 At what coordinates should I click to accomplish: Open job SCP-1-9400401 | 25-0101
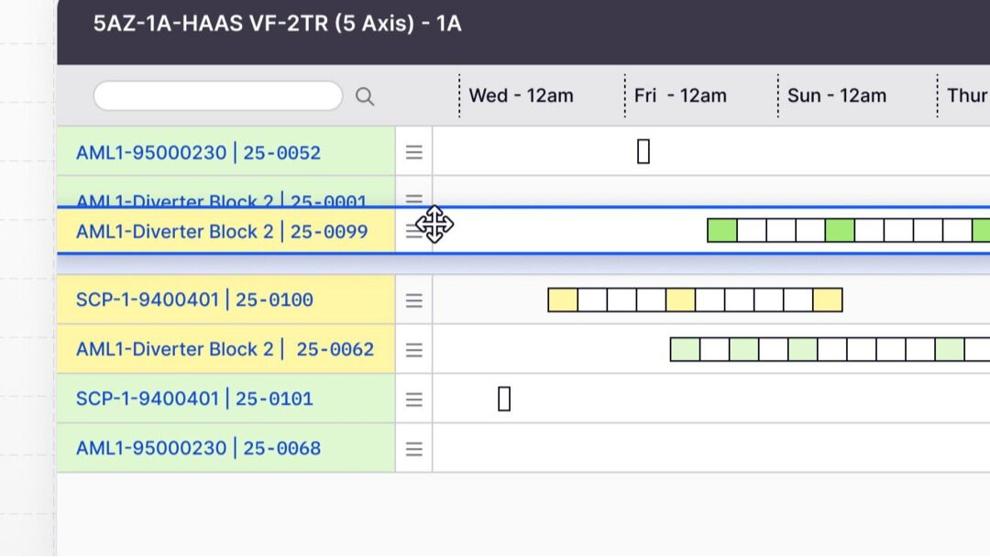pos(194,399)
